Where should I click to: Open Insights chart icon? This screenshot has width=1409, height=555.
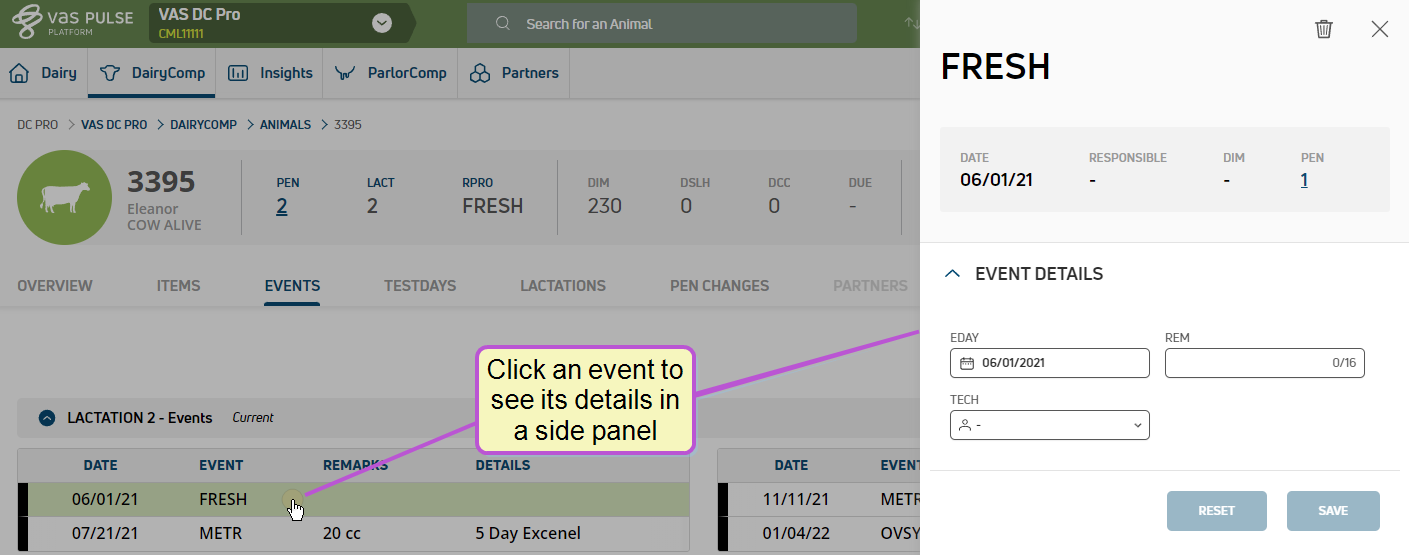pyautogui.click(x=238, y=73)
